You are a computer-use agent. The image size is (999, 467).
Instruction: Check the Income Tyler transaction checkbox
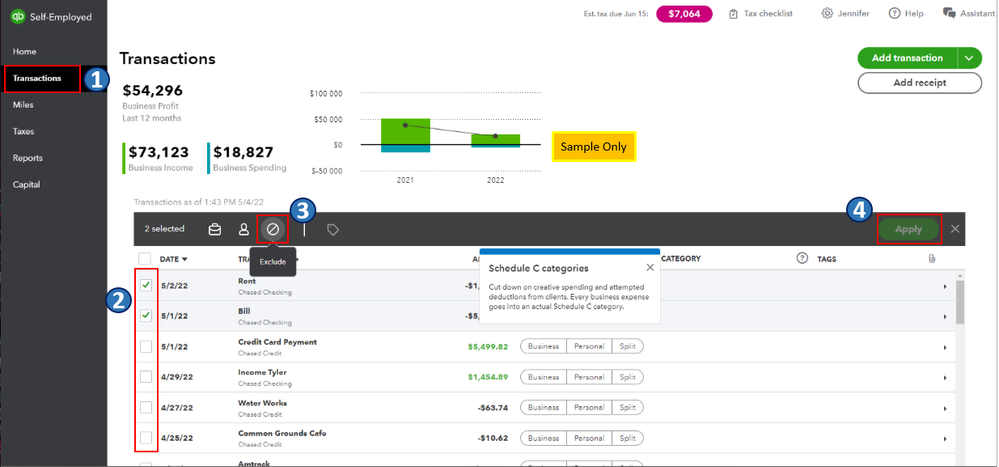(146, 377)
